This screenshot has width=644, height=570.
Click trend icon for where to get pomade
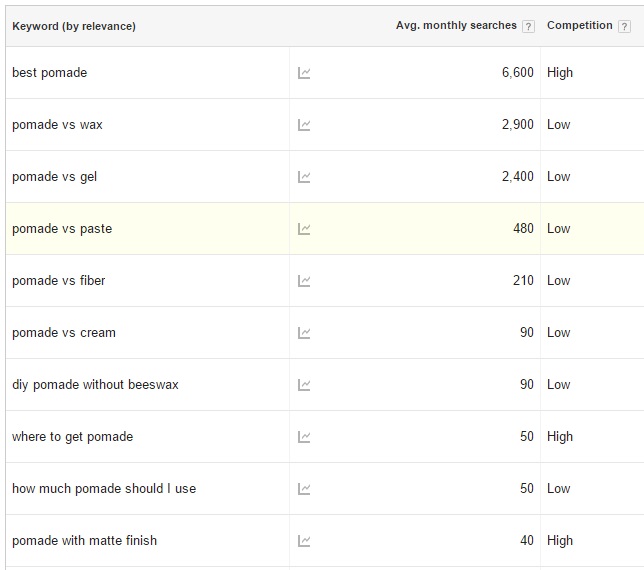(304, 437)
